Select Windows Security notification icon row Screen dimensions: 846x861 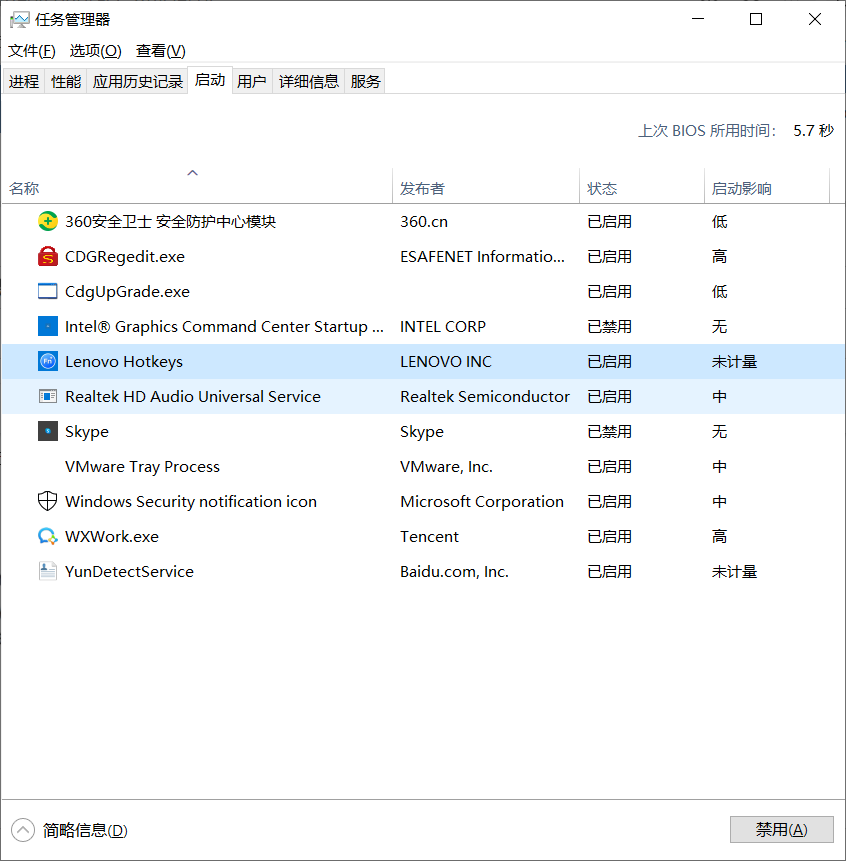(423, 501)
